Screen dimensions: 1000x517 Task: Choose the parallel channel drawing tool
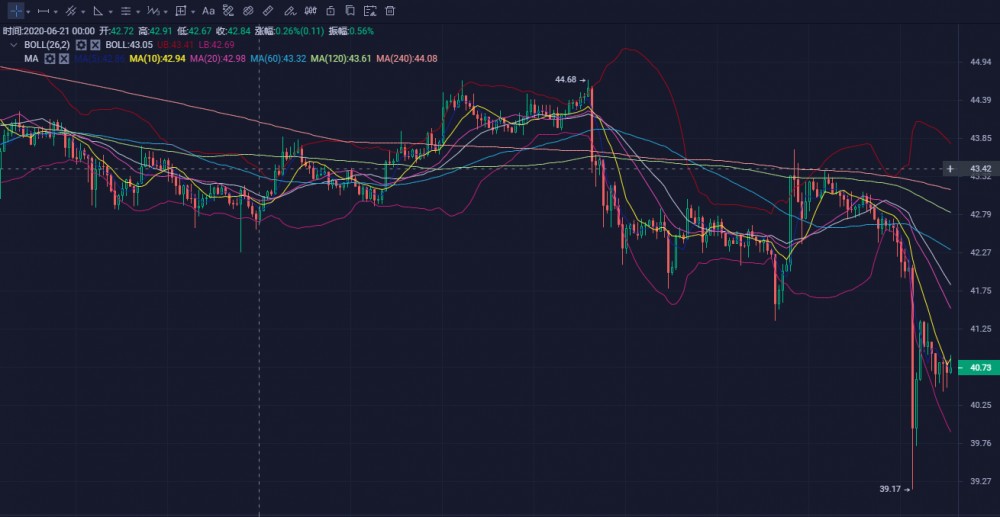(70, 11)
